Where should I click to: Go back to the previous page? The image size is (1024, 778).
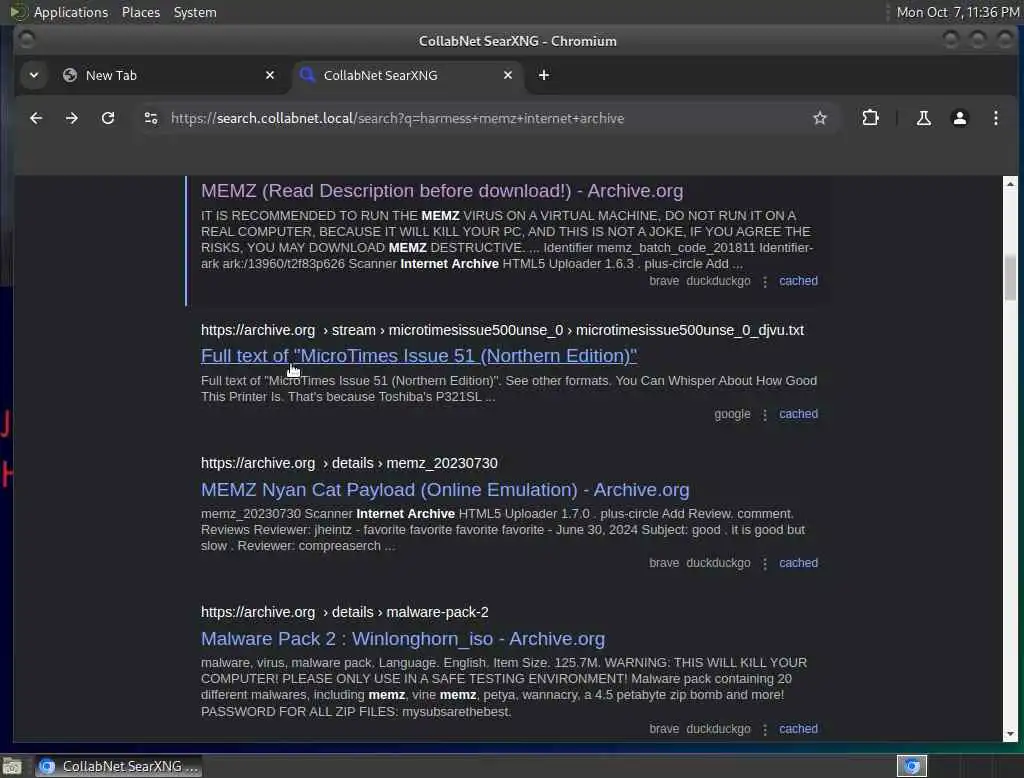click(36, 118)
